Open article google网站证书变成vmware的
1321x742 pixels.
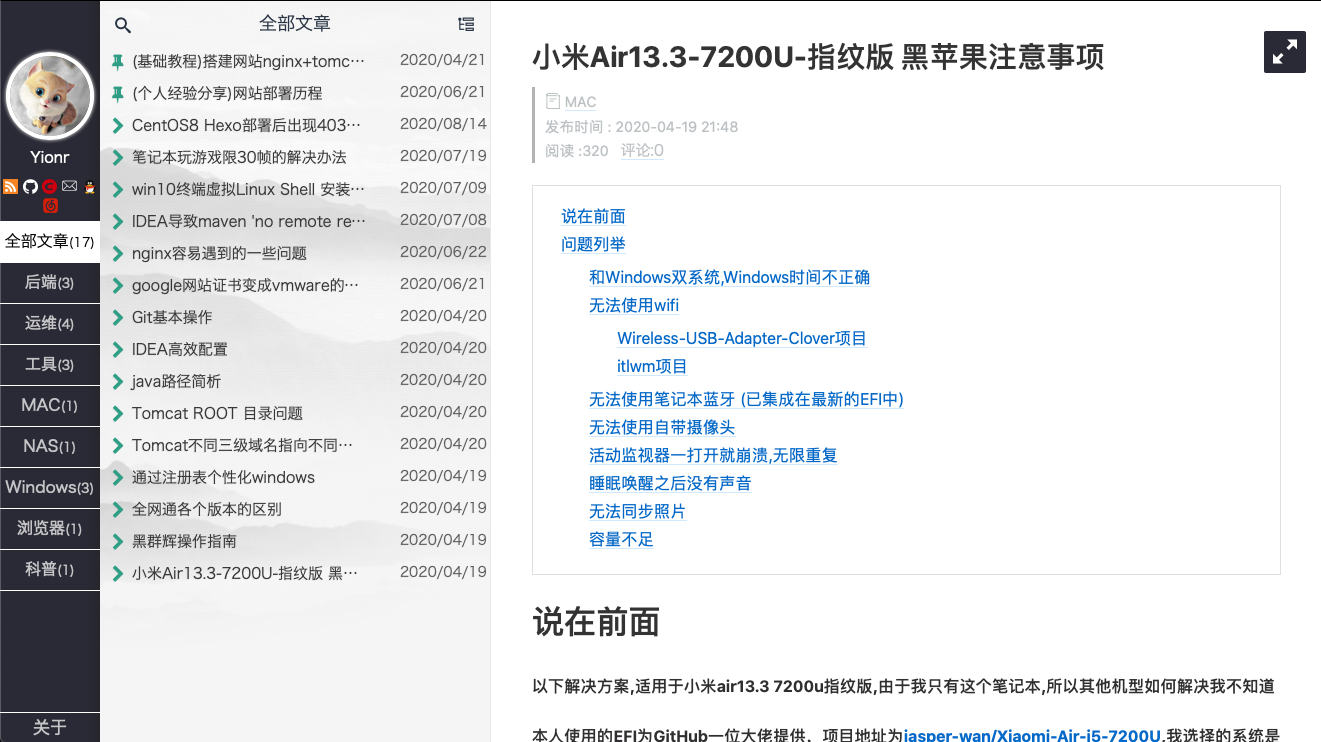point(245,285)
